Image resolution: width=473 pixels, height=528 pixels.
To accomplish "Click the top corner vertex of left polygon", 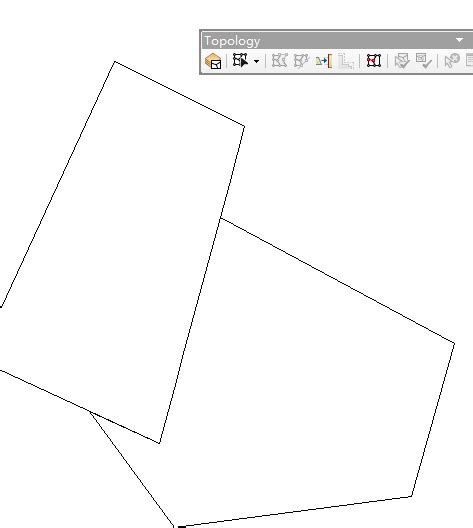I will (115, 61).
